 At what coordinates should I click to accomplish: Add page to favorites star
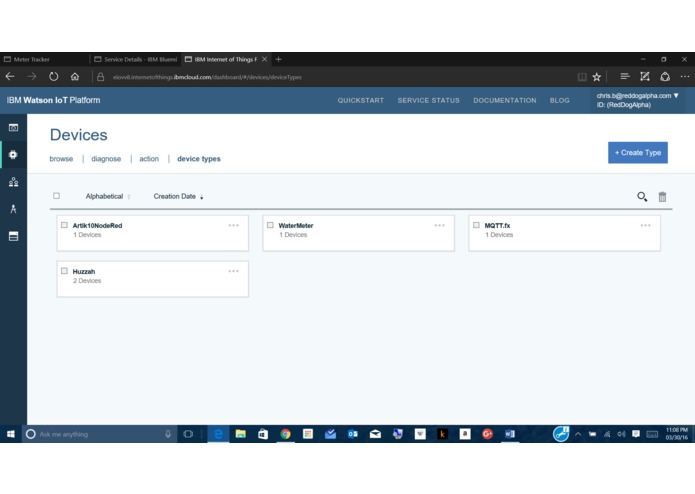597,77
